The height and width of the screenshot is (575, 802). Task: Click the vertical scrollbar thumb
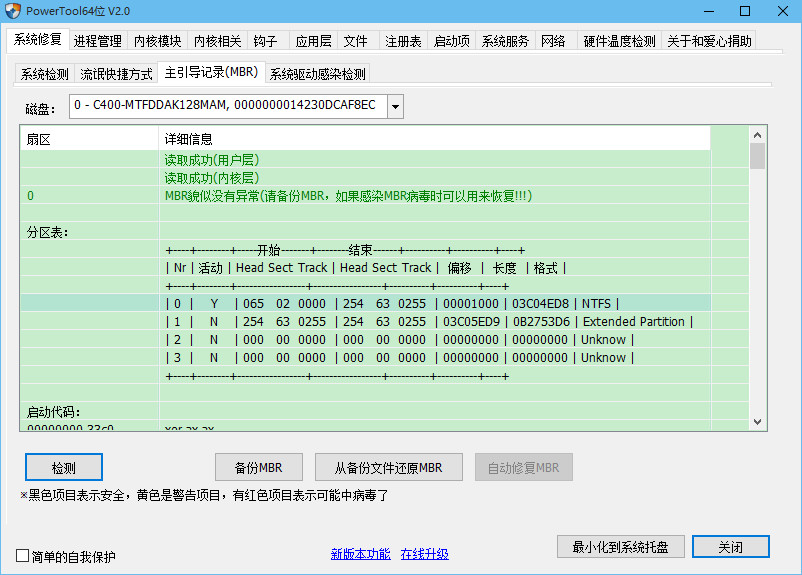click(x=758, y=156)
